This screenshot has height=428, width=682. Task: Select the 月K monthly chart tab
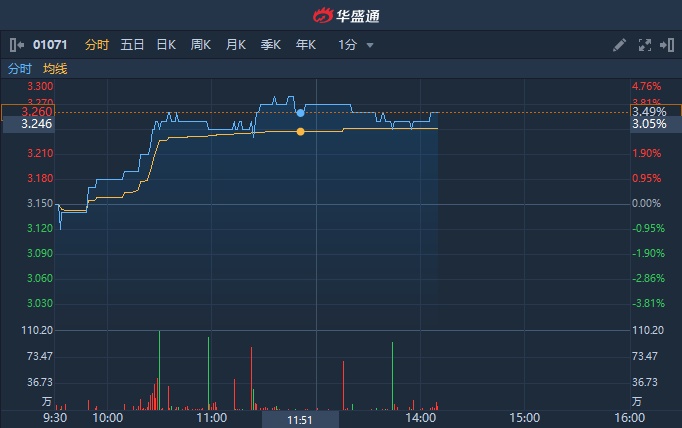coord(235,45)
